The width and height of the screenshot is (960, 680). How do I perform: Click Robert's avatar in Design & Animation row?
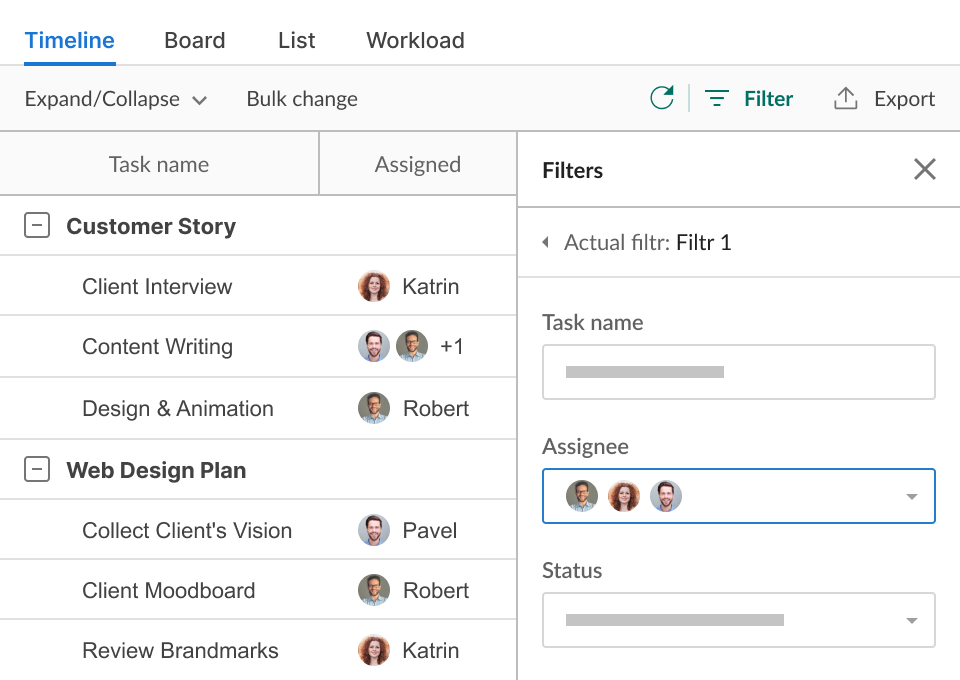[374, 408]
